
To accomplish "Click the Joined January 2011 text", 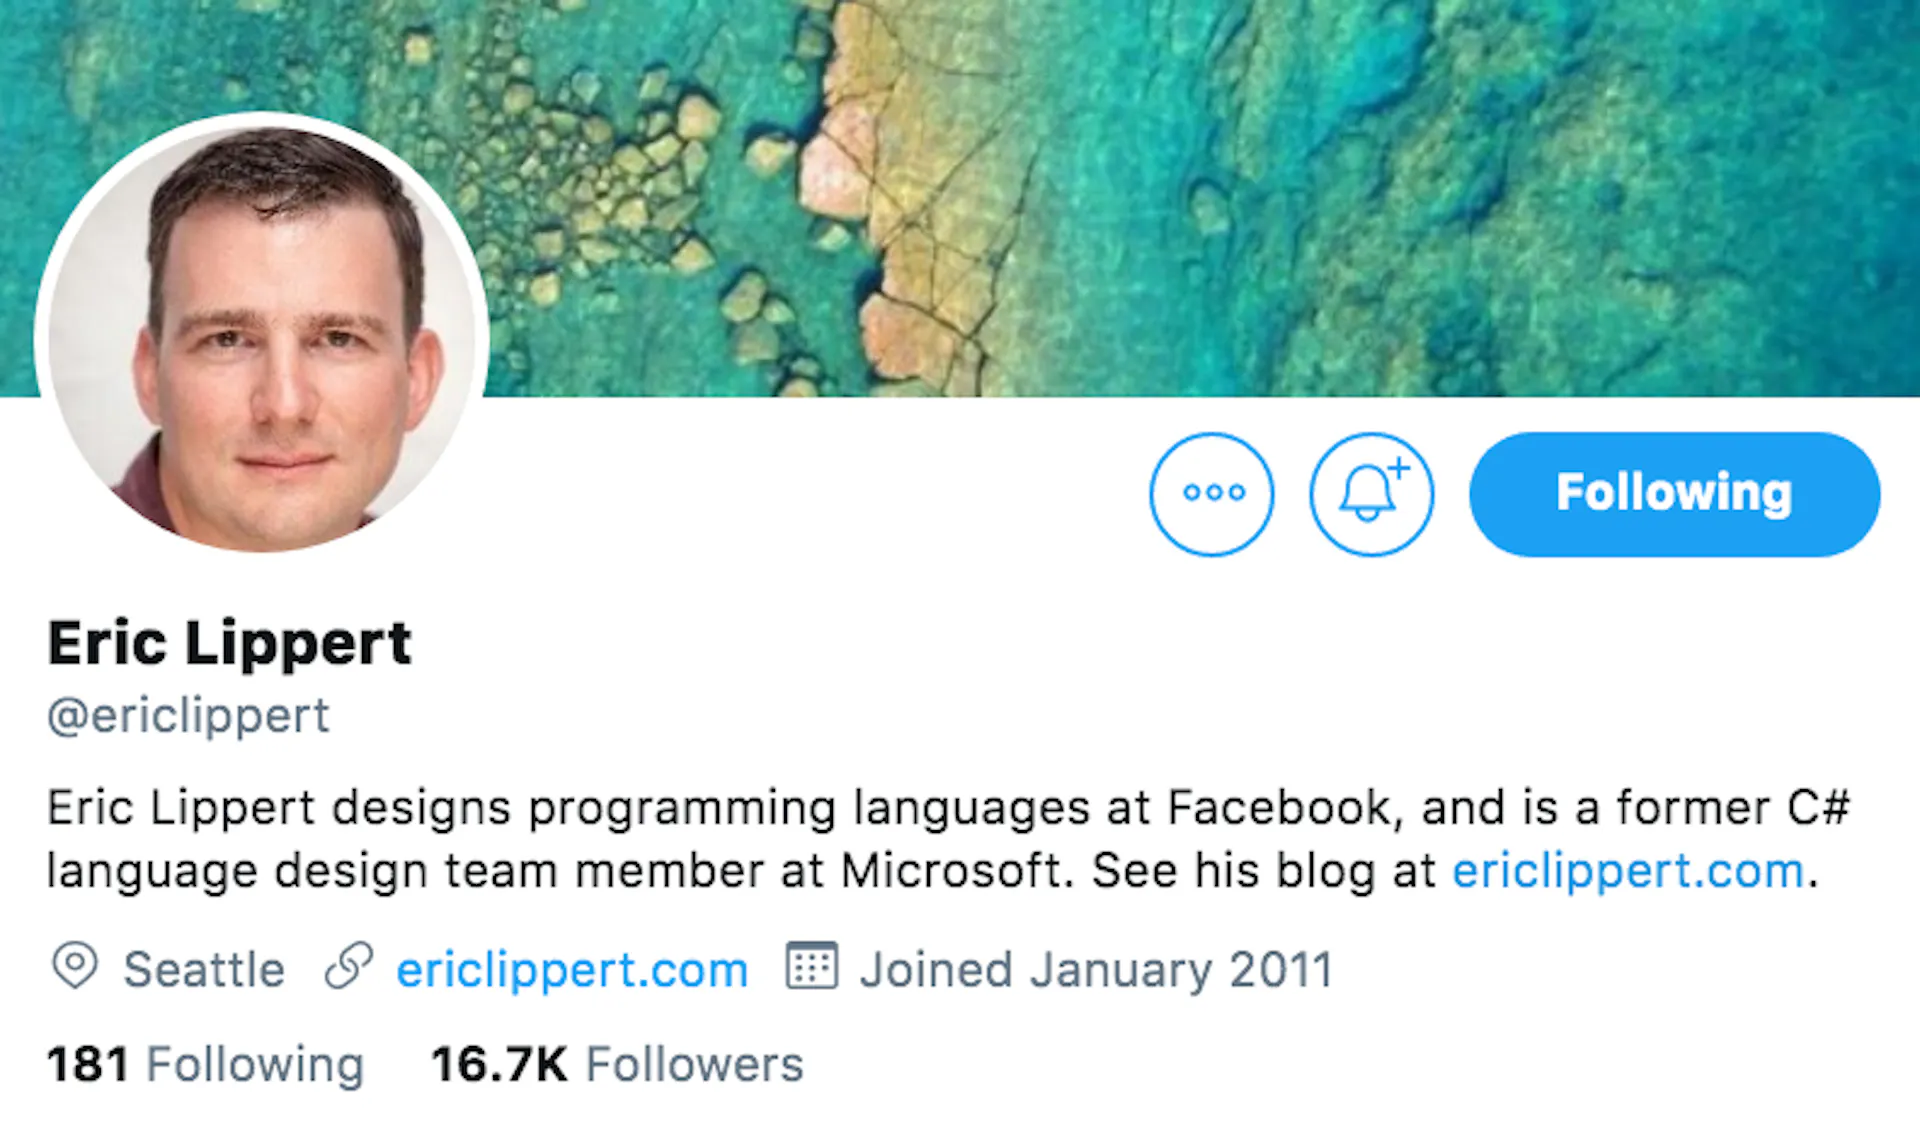I will [1096, 970].
